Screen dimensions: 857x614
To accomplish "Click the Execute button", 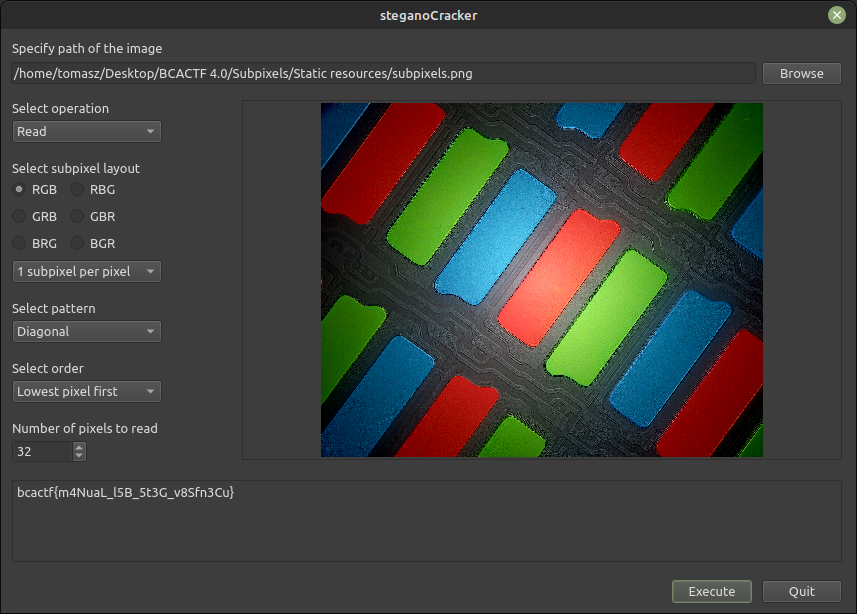I will point(712,592).
